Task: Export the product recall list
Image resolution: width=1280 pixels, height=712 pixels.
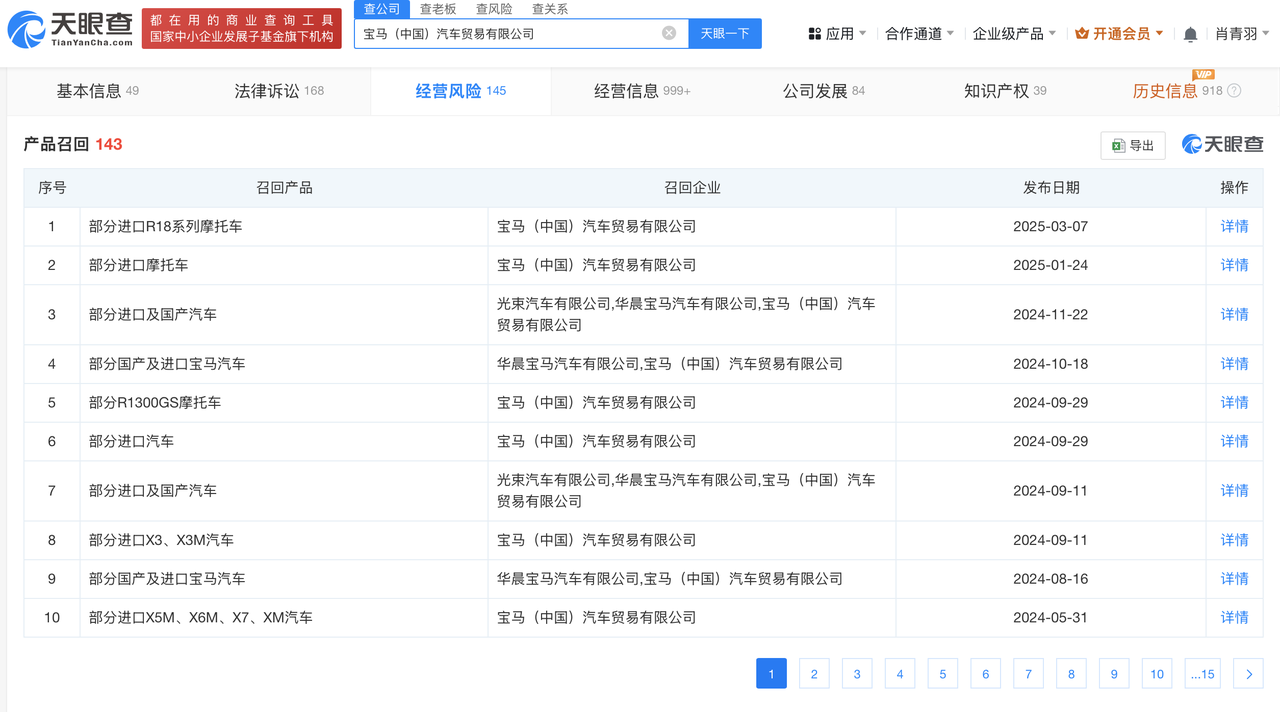Action: click(x=1133, y=145)
